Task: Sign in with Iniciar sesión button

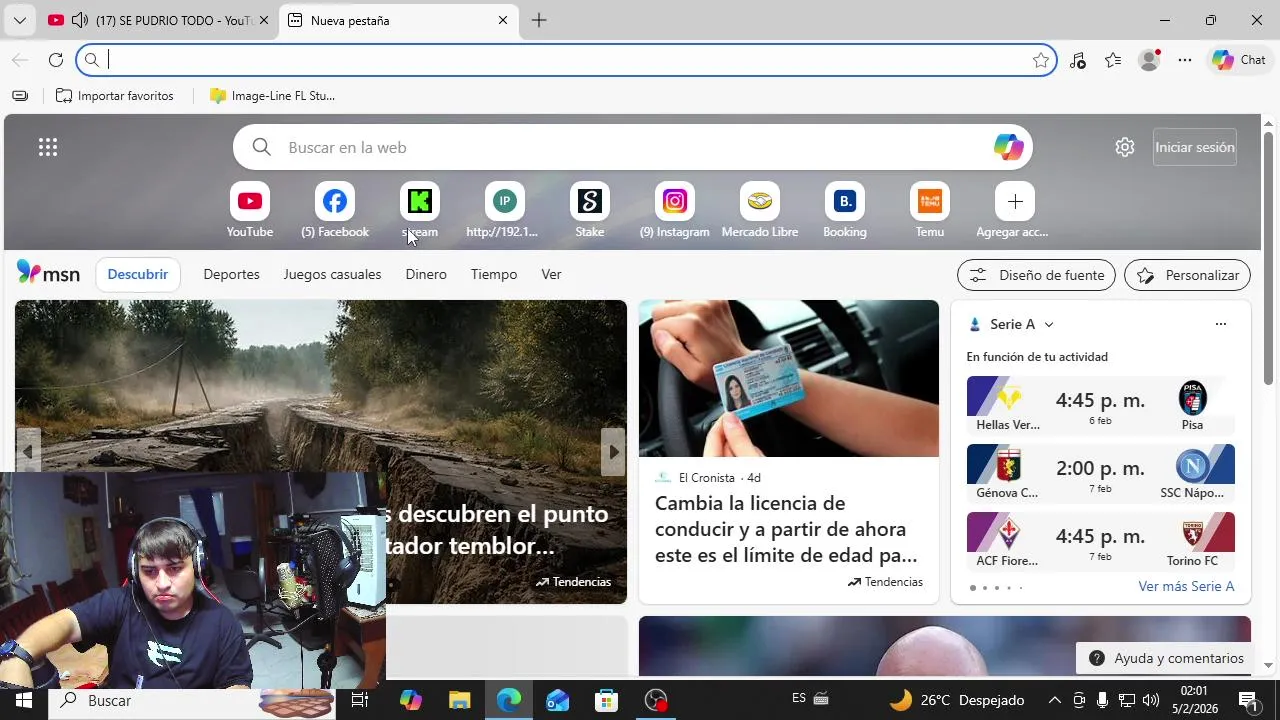Action: pyautogui.click(x=1195, y=147)
